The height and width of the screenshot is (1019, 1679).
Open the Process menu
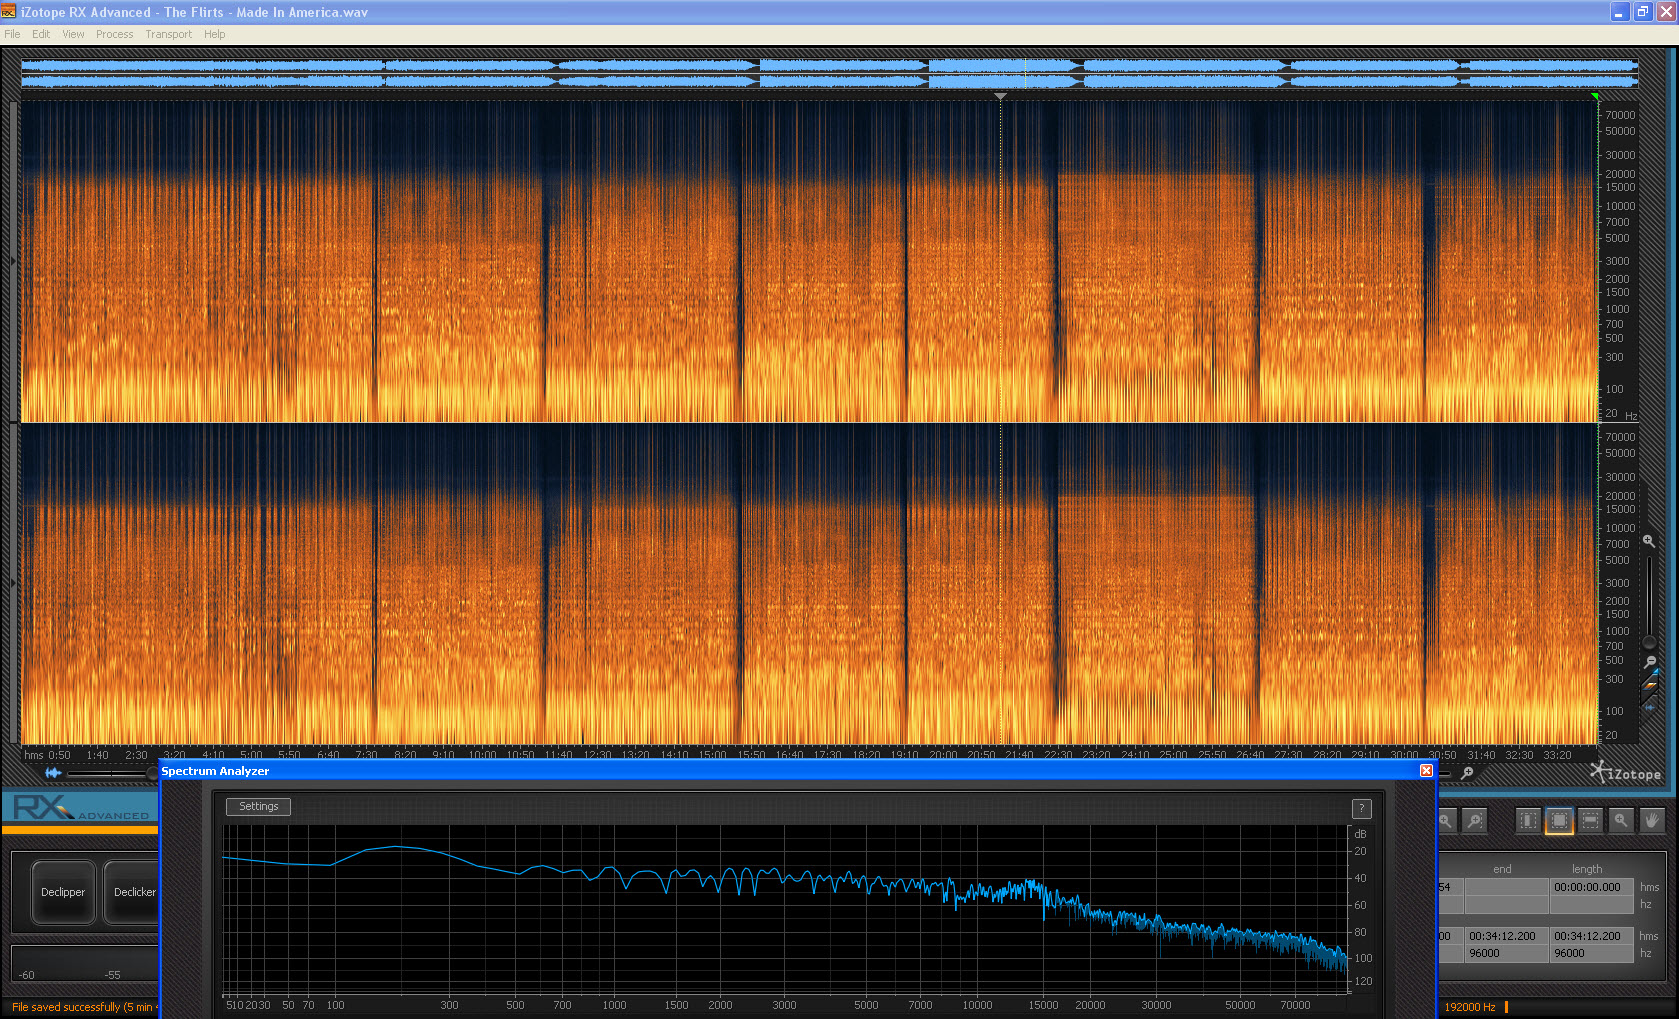[x=114, y=34]
